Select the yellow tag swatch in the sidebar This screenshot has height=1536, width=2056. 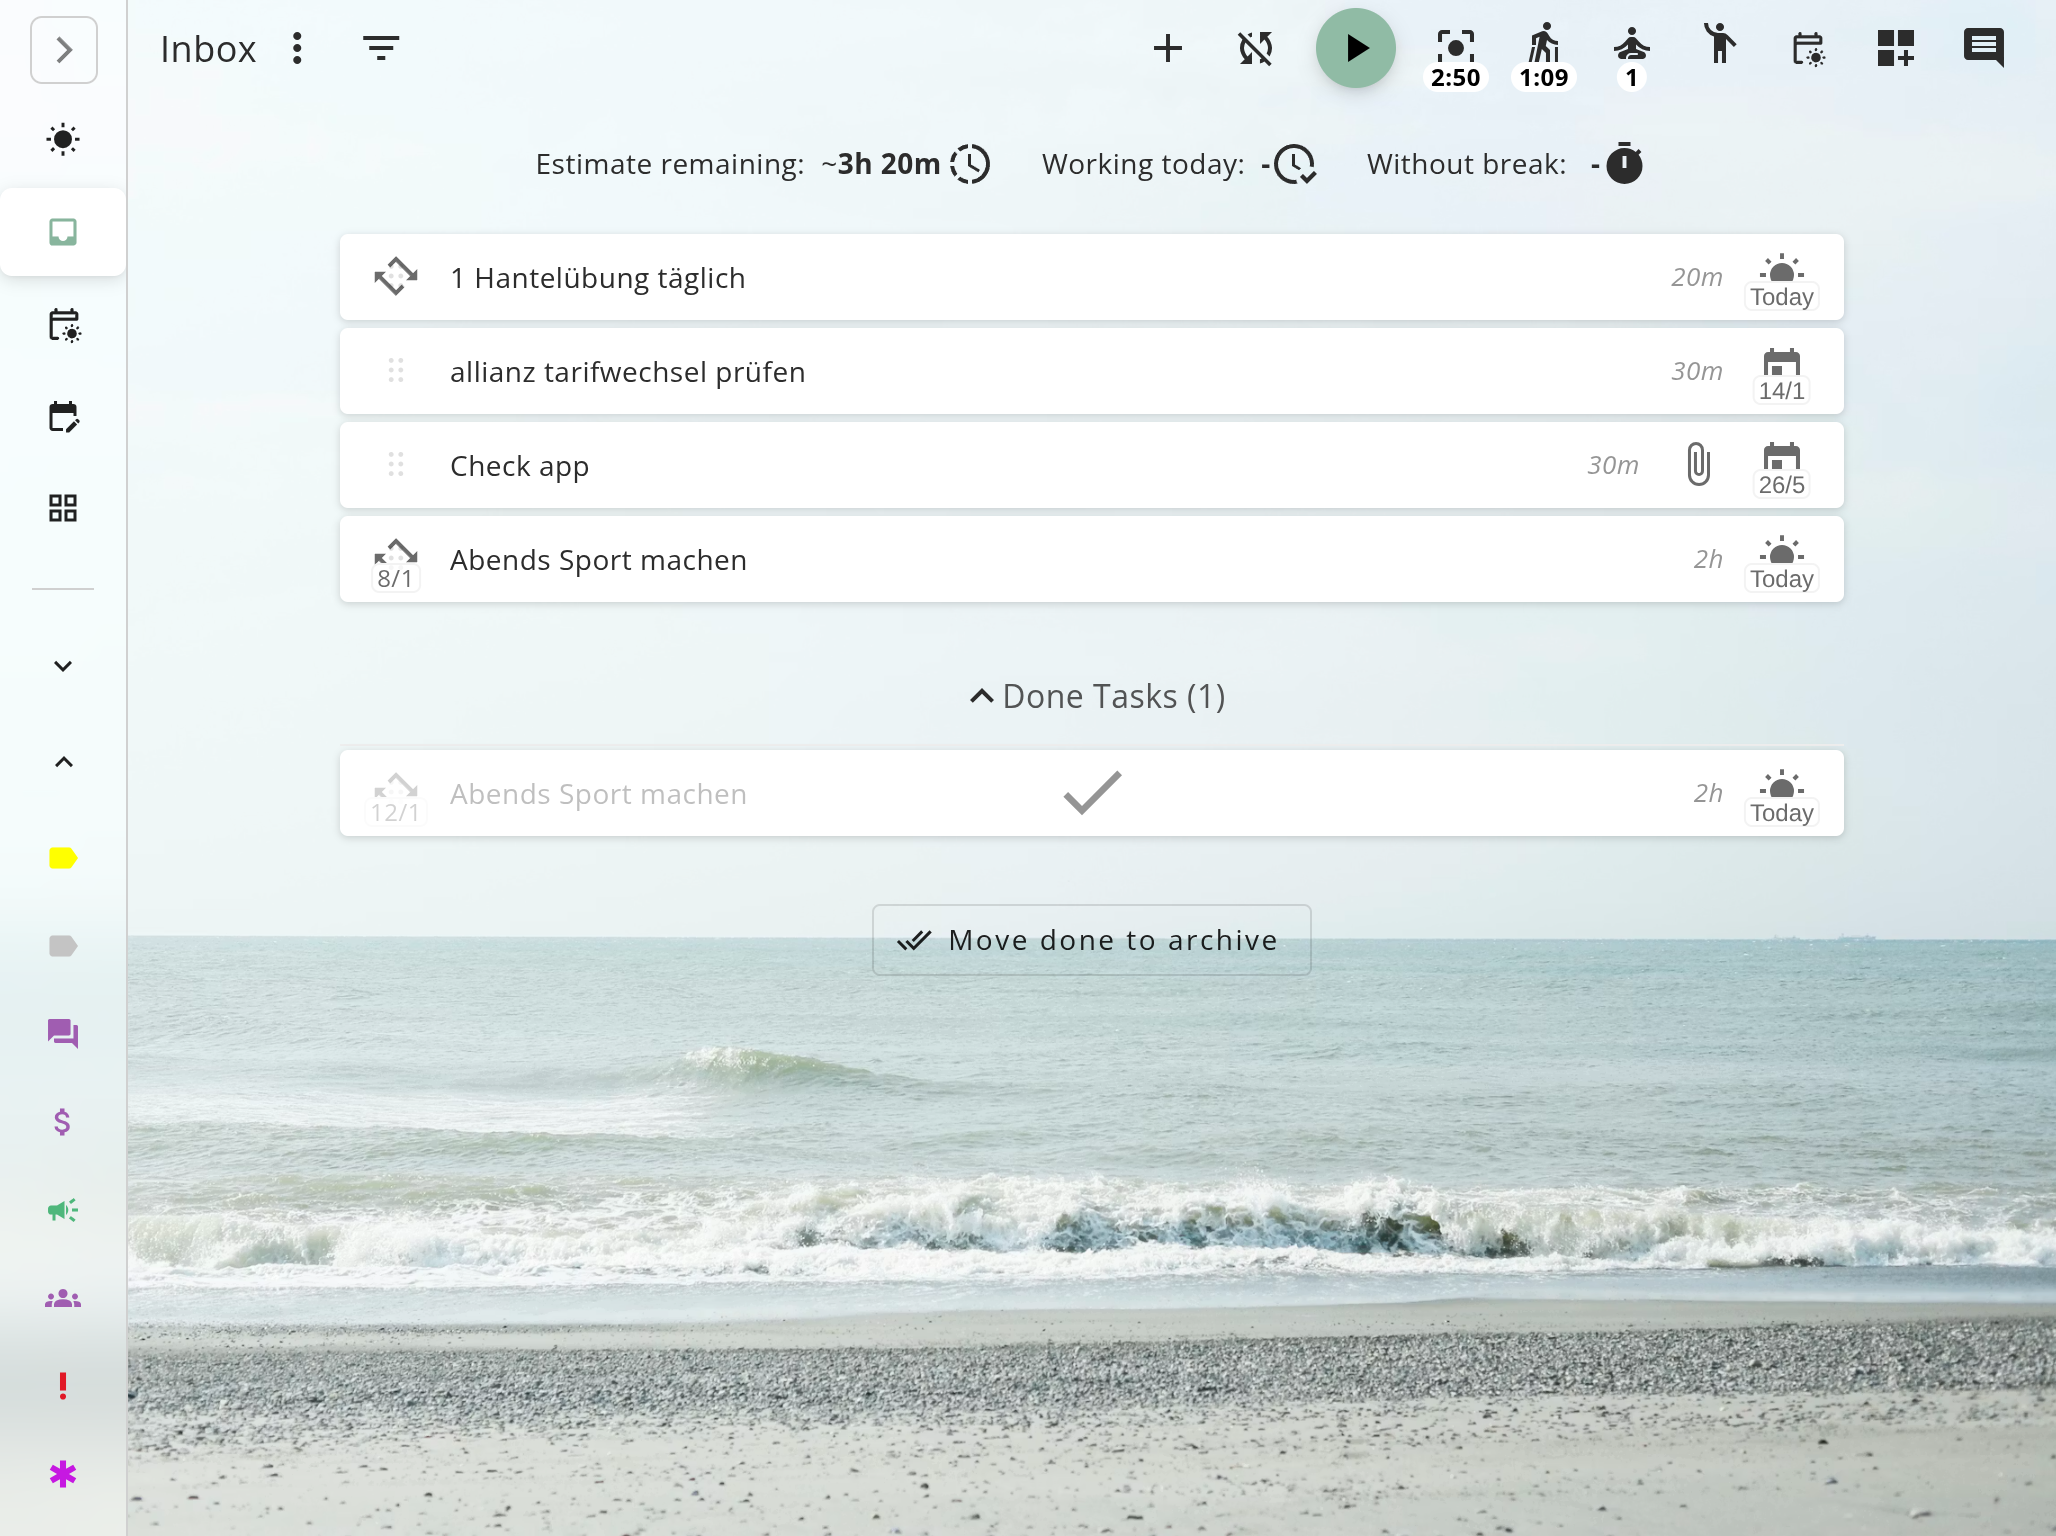[x=63, y=858]
